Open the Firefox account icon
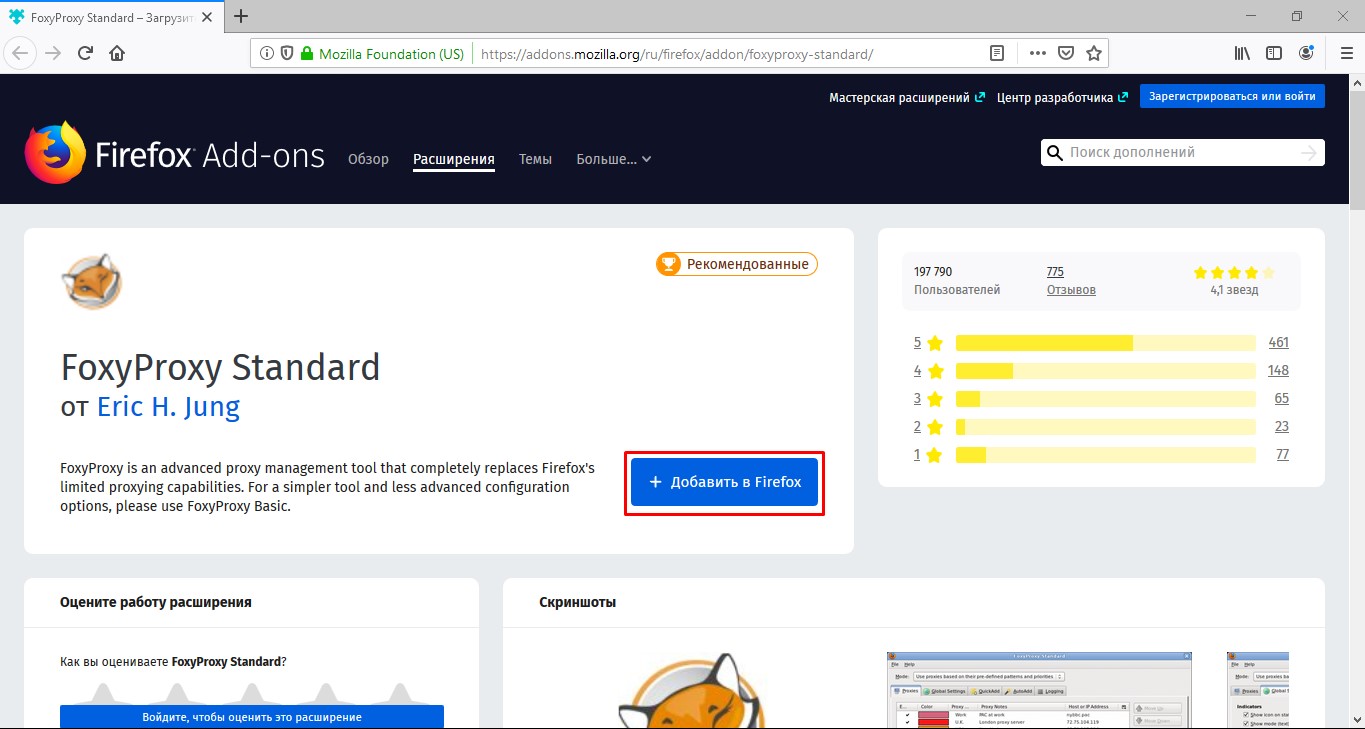 [1307, 53]
